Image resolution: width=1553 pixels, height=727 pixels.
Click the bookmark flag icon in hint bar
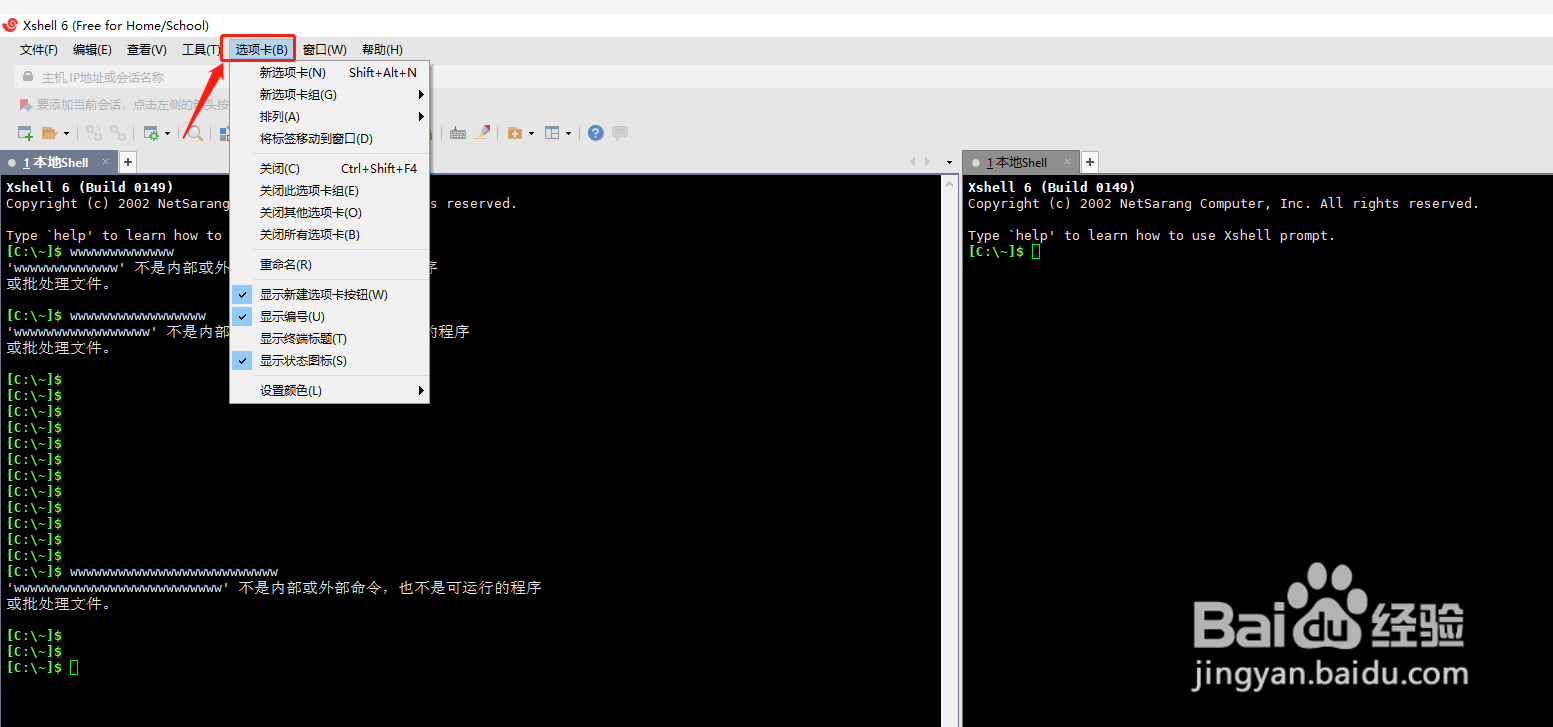coord(26,104)
